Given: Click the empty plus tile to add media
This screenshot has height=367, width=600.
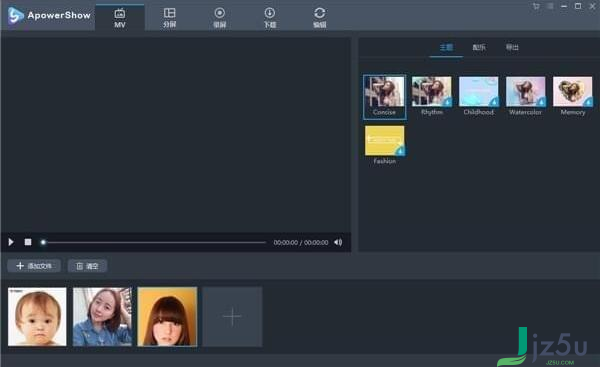Looking at the screenshot, I should [232, 317].
